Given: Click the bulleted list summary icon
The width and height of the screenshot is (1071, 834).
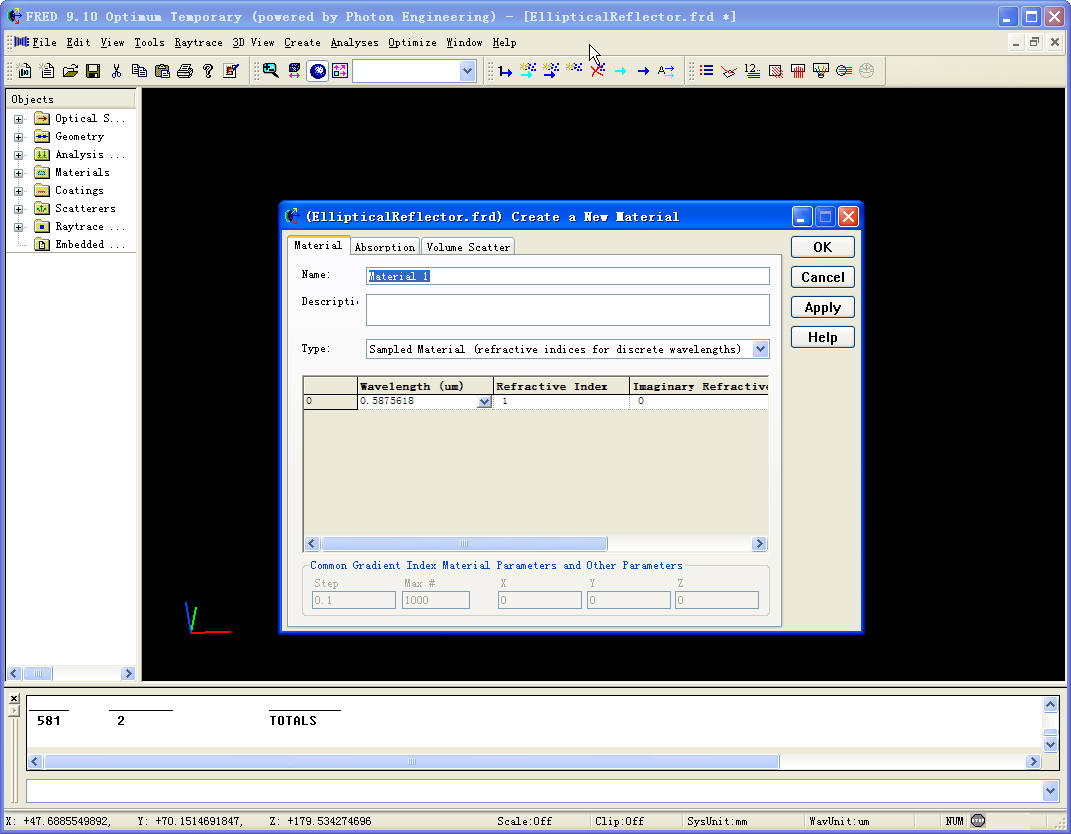Looking at the screenshot, I should click(707, 70).
